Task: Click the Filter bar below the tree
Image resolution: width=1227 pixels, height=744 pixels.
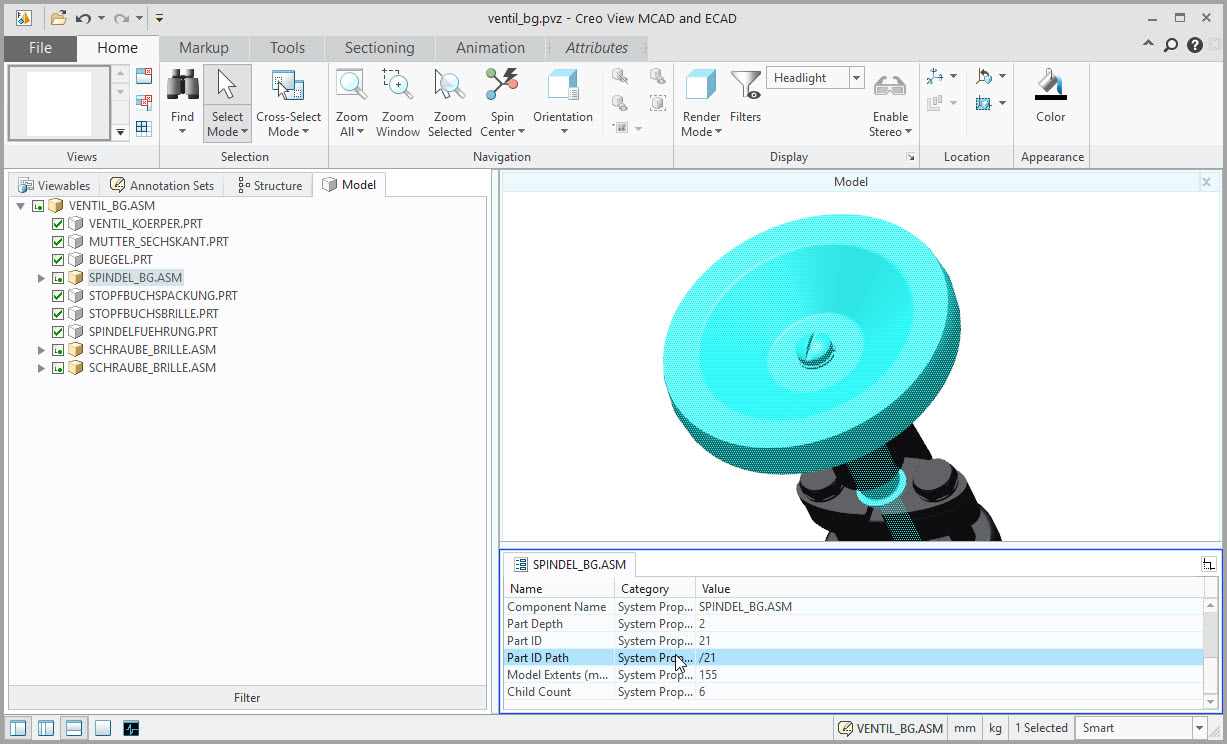Action: (x=247, y=698)
